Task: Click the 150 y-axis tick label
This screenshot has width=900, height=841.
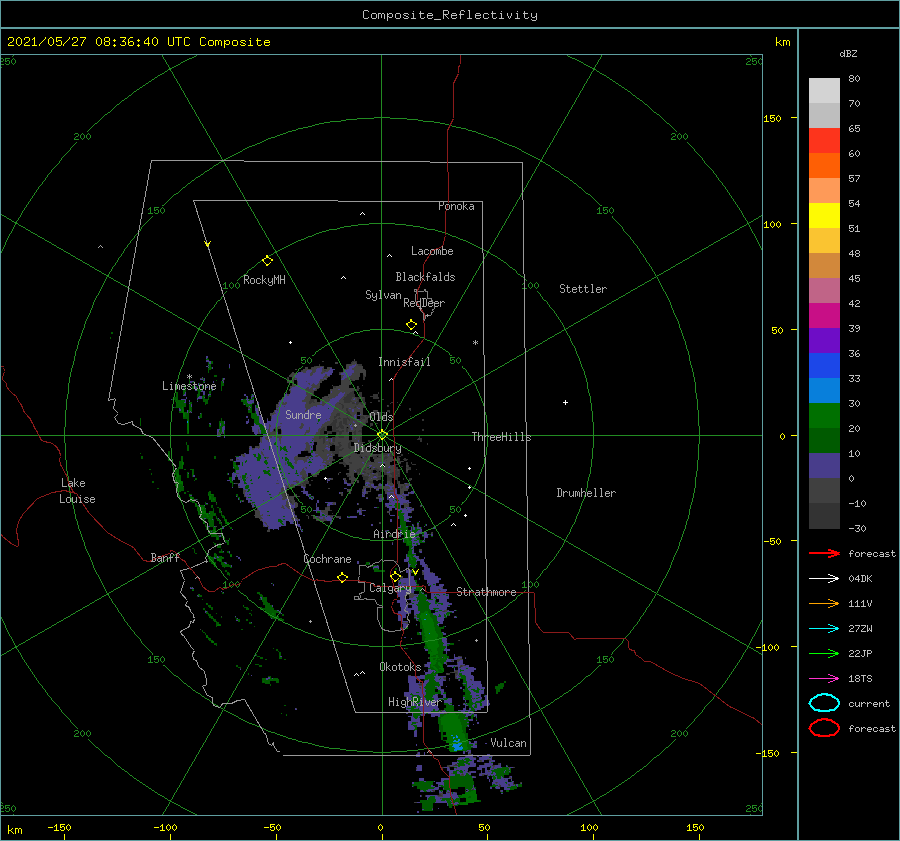Action: coord(772,118)
